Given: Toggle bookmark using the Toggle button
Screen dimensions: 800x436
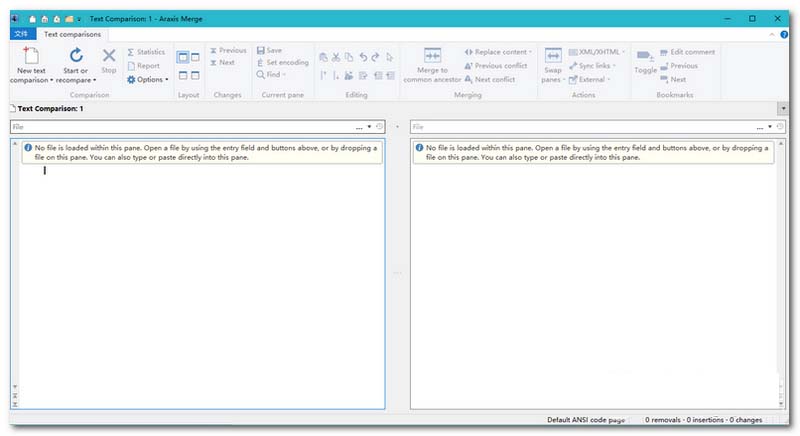Looking at the screenshot, I should [645, 62].
